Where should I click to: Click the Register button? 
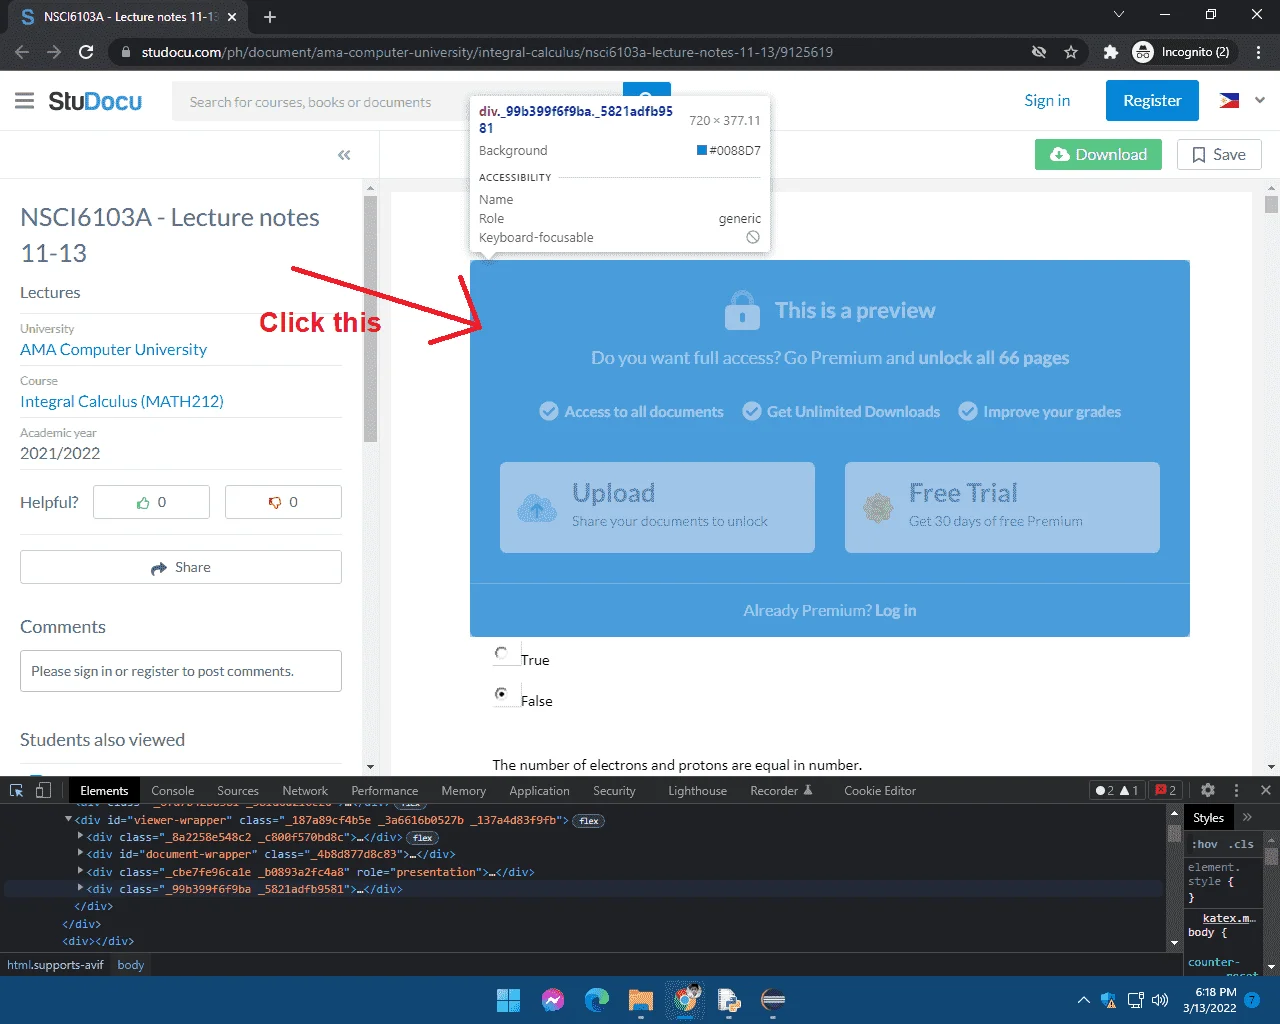(x=1152, y=101)
